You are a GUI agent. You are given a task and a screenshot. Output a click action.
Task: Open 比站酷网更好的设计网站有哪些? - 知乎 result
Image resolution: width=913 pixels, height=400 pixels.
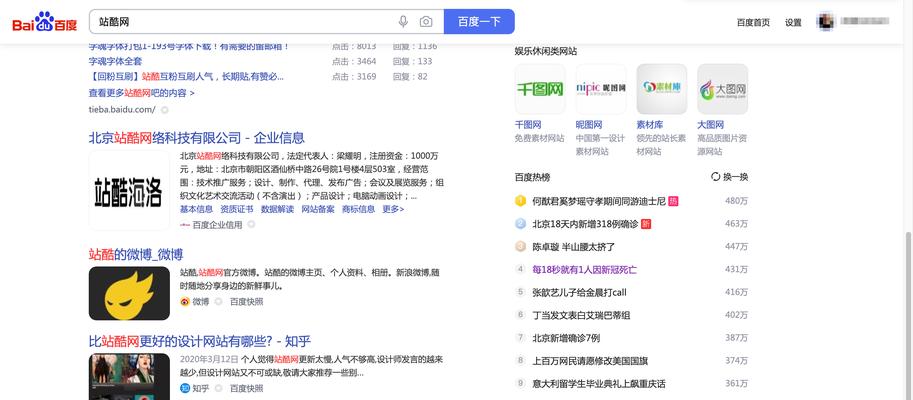coord(200,341)
